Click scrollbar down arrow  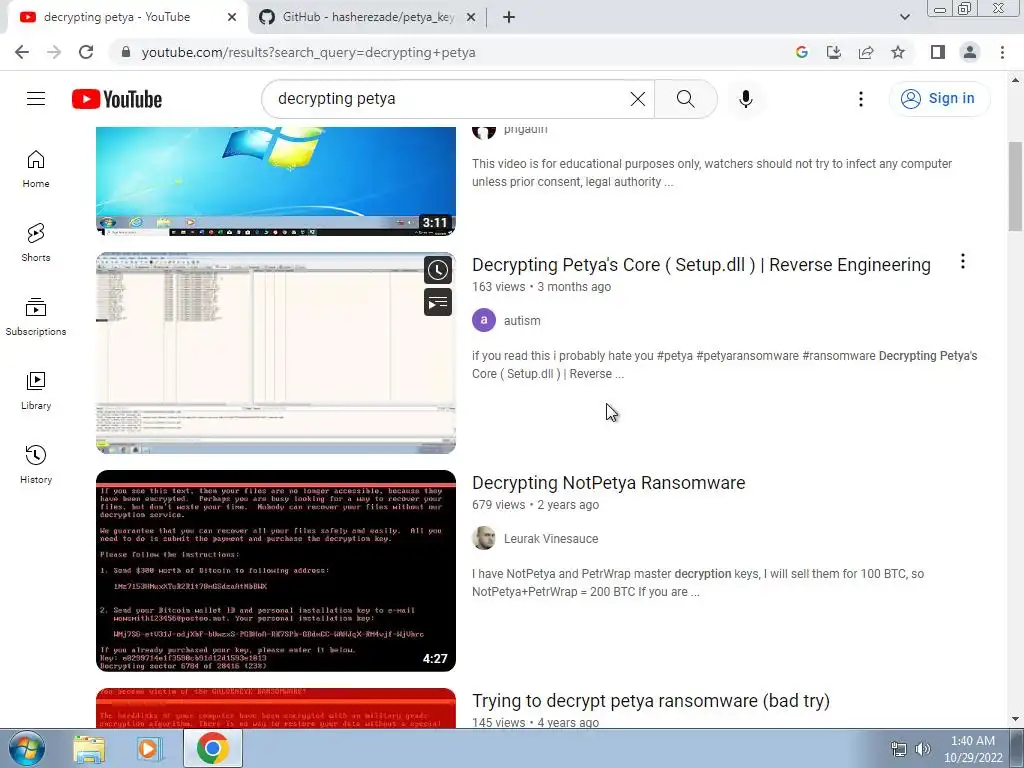pos(1015,719)
